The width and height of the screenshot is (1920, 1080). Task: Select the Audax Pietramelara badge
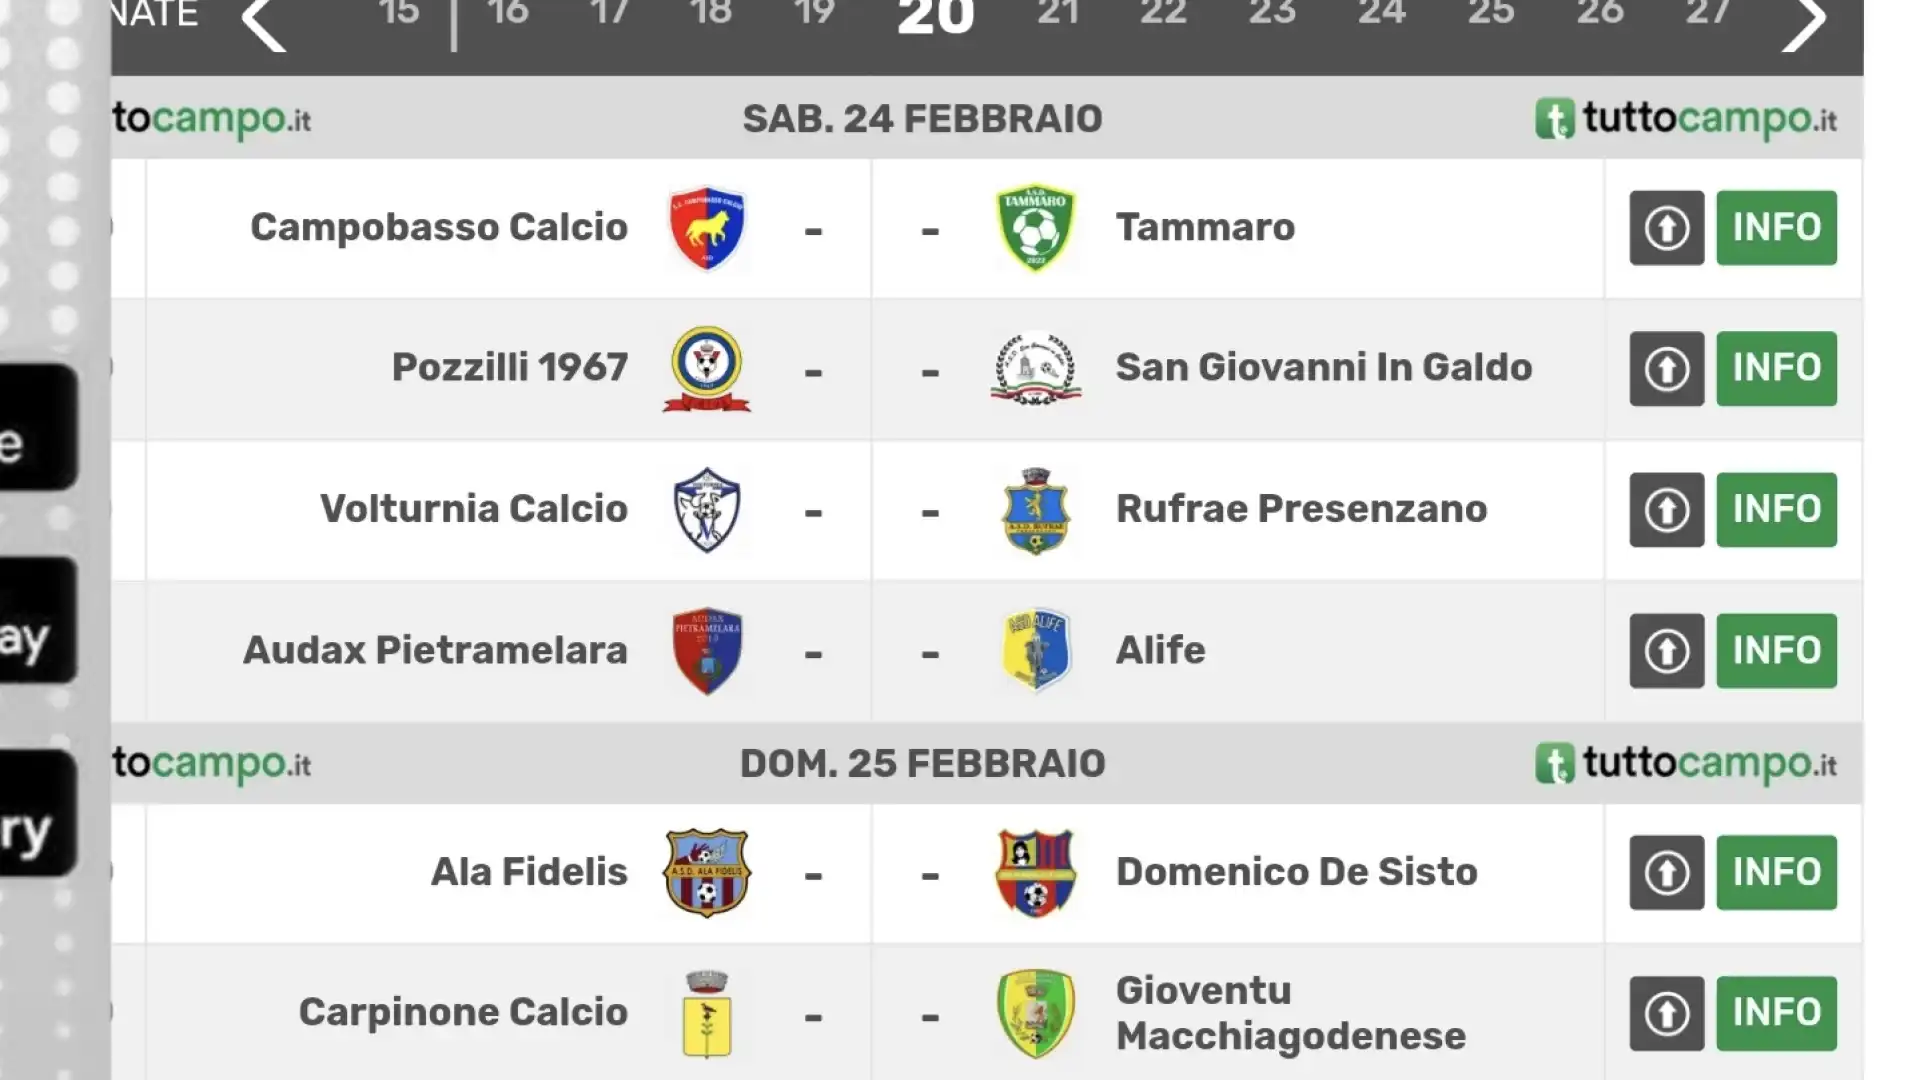click(707, 651)
